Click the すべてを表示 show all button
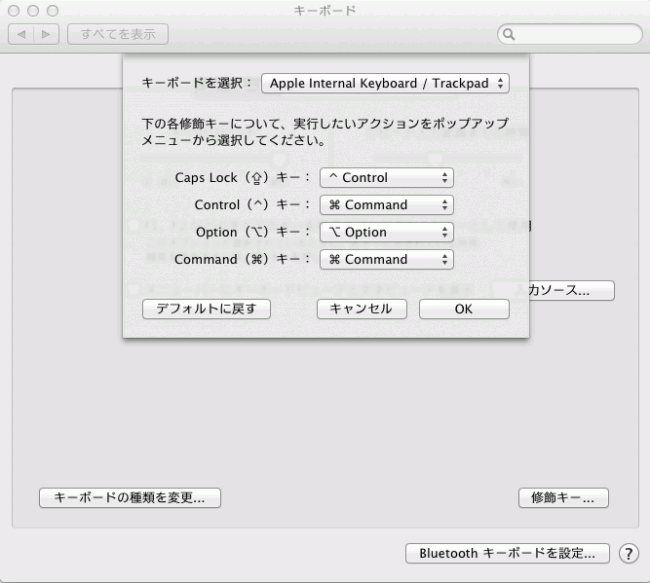The width and height of the screenshot is (650, 583). point(118,34)
